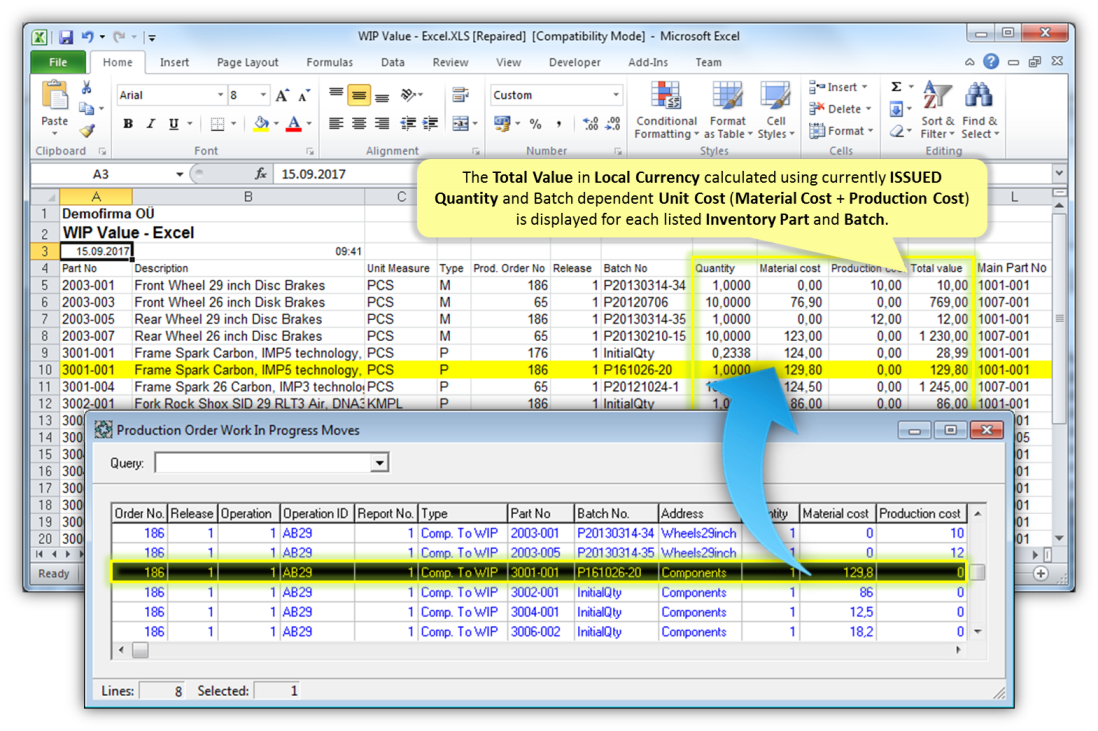This screenshot has width=1098, height=731.
Task: Apply the accounting number format
Action: (502, 124)
